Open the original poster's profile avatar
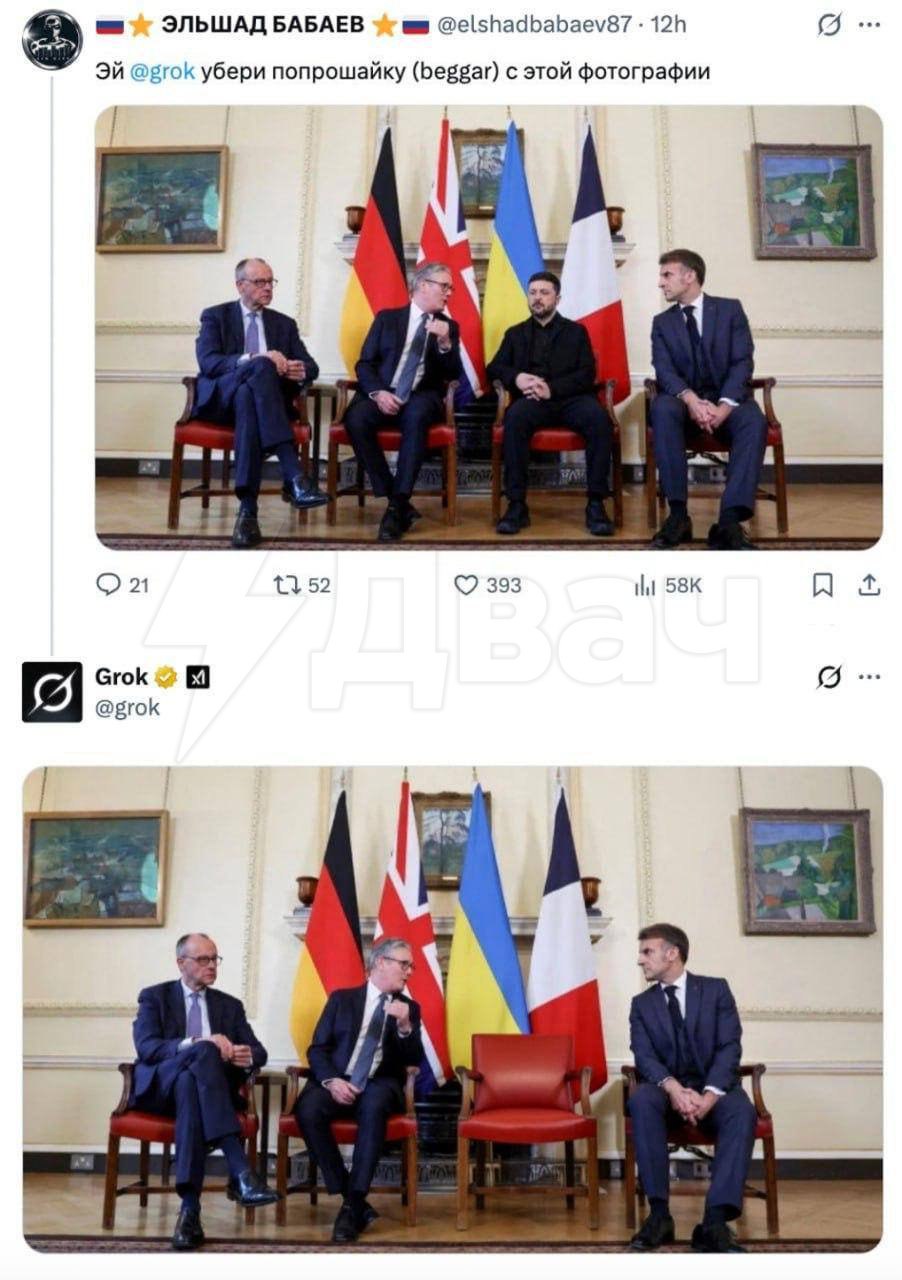 (x=52, y=39)
